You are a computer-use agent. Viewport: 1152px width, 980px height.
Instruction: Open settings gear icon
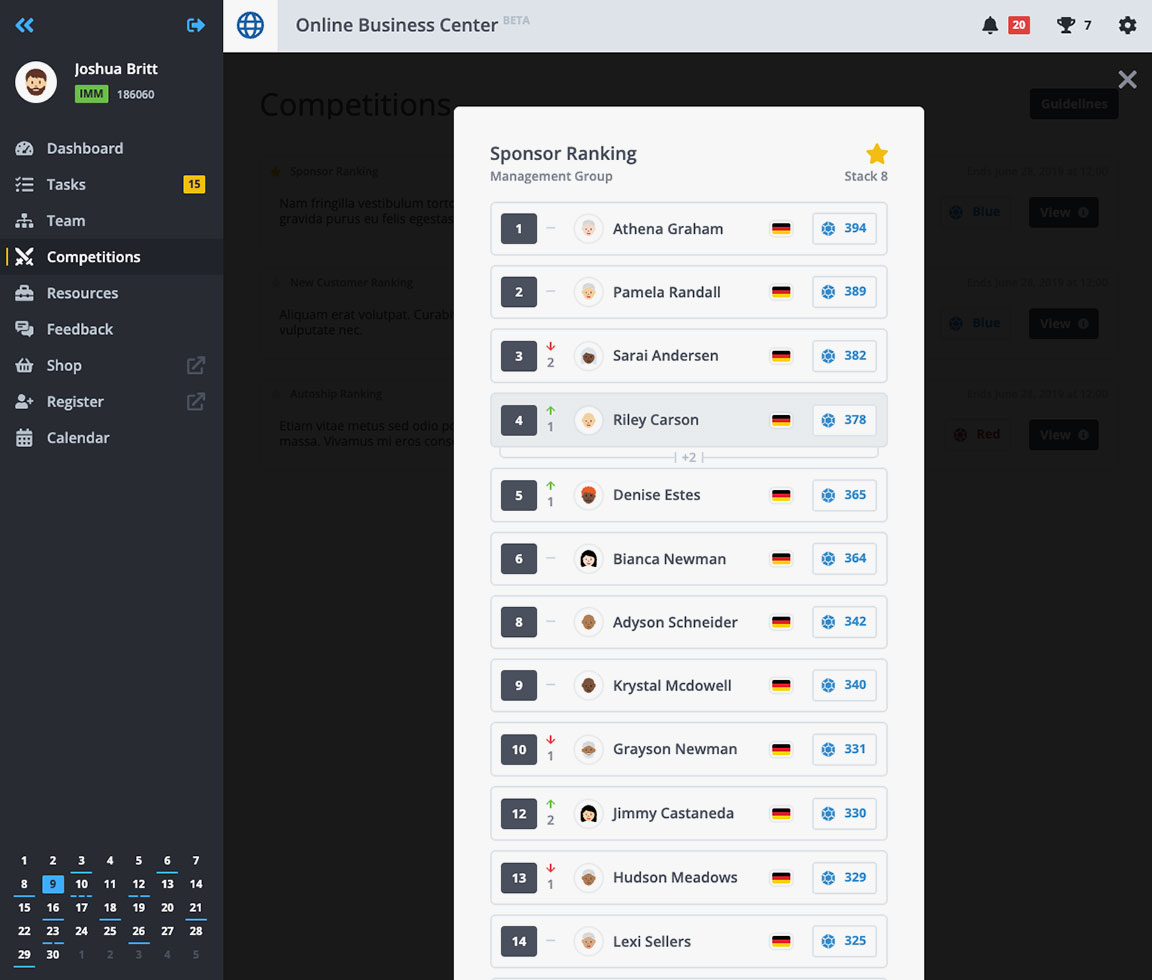click(1127, 26)
